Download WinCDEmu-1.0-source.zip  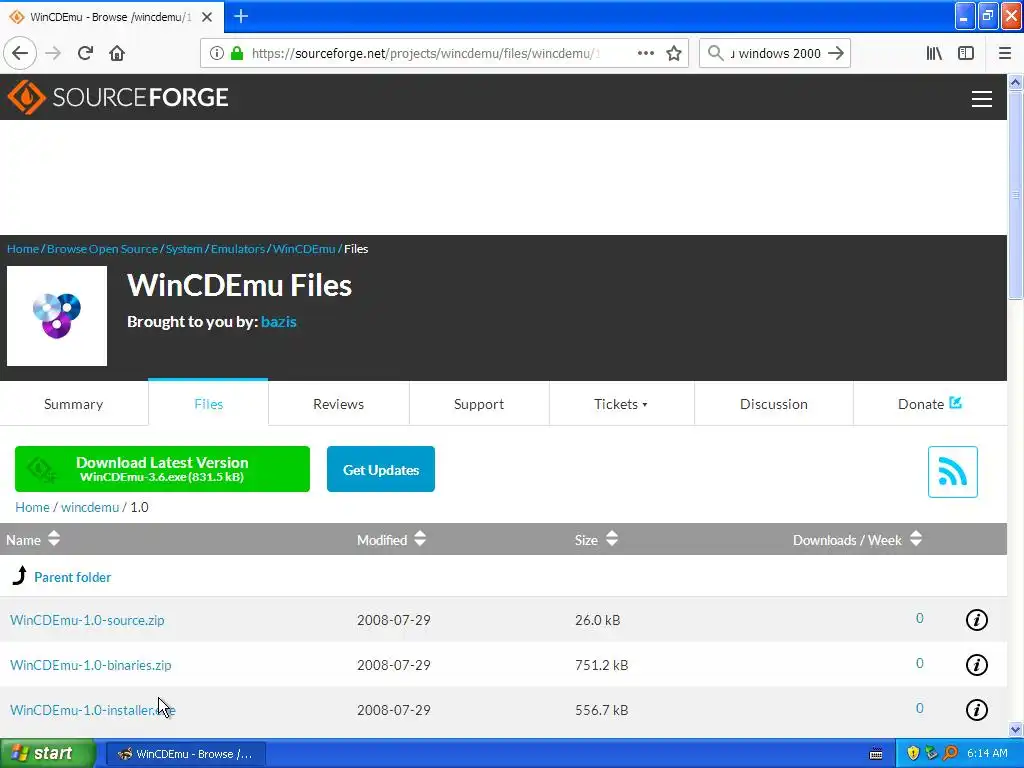(x=87, y=620)
